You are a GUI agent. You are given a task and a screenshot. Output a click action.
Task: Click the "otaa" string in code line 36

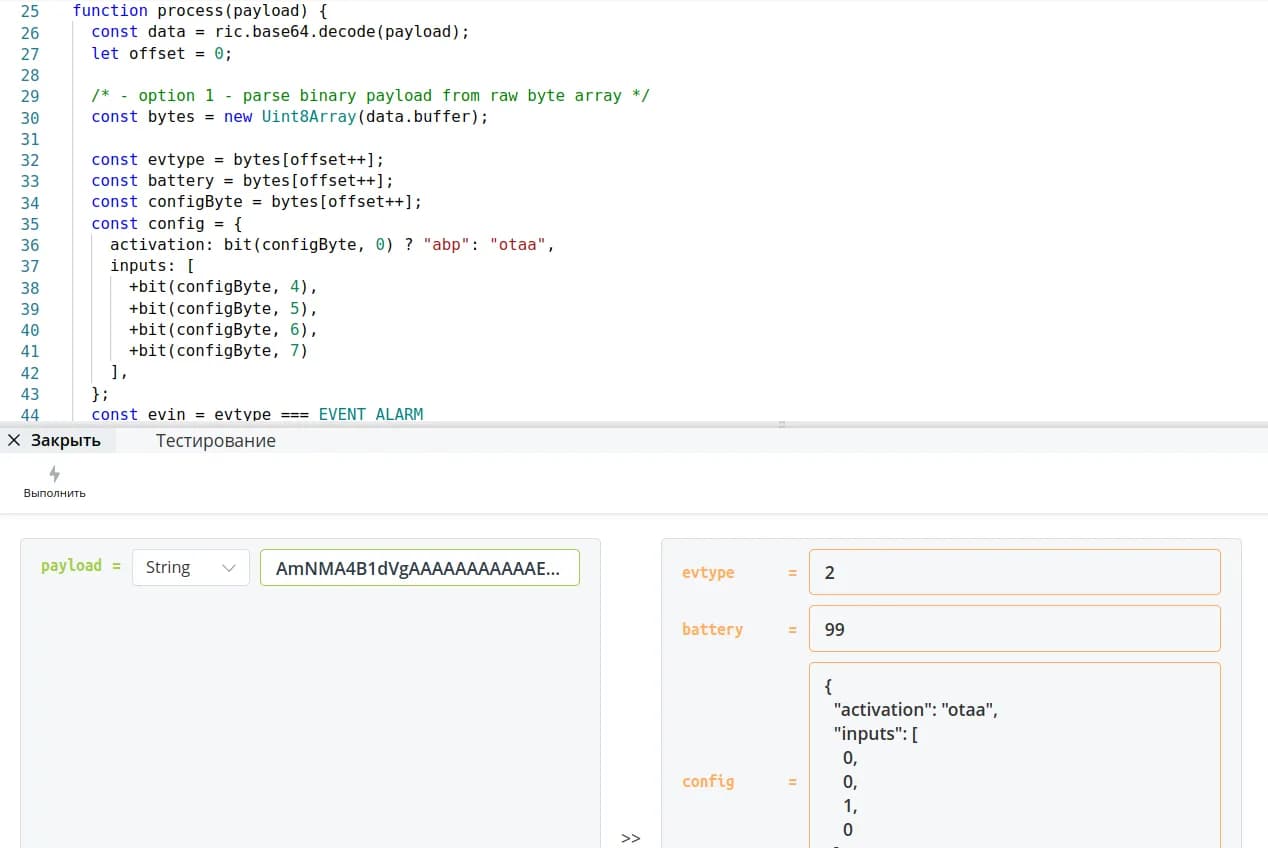[x=519, y=245]
